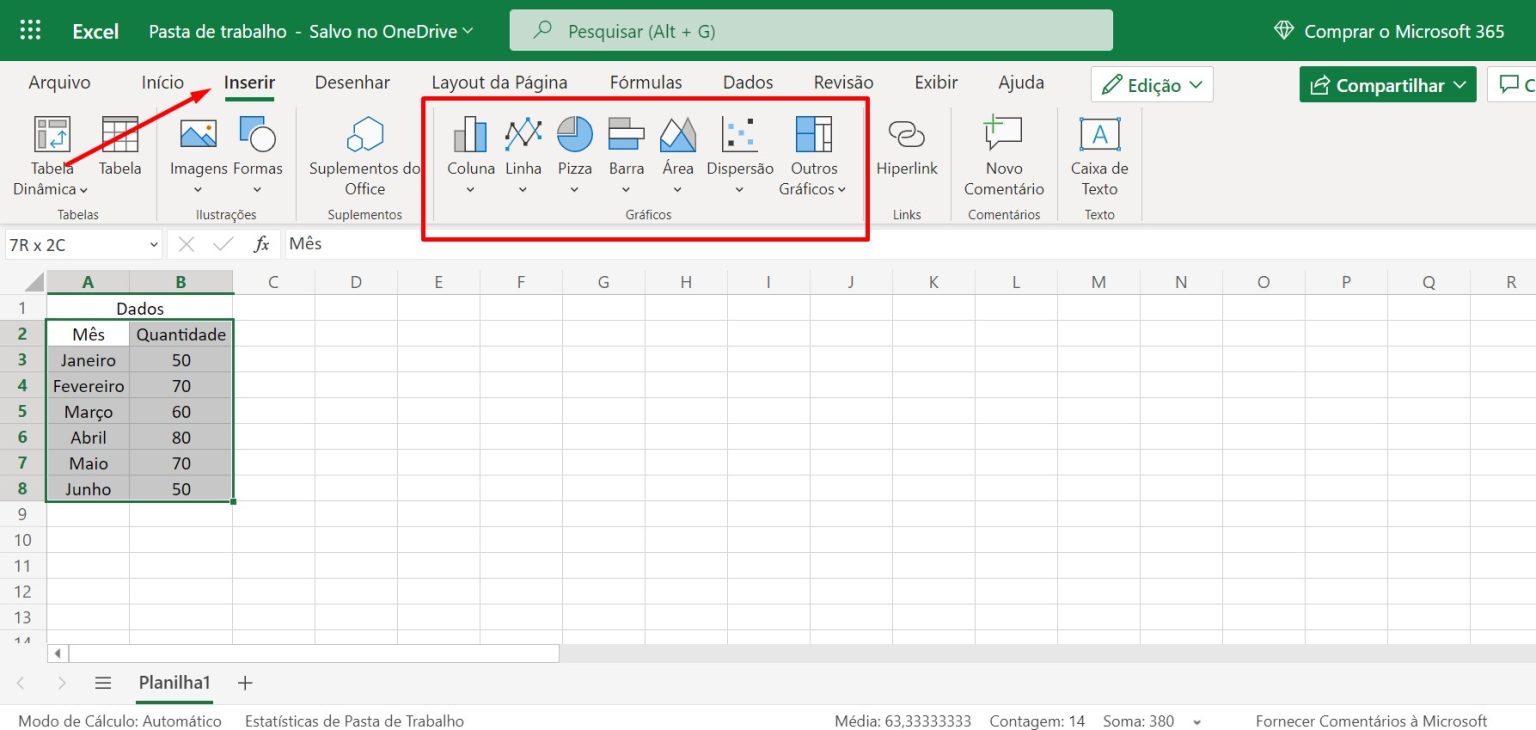Insert a Pizza chart
Image resolution: width=1536 pixels, height=730 pixels.
pos(574,150)
